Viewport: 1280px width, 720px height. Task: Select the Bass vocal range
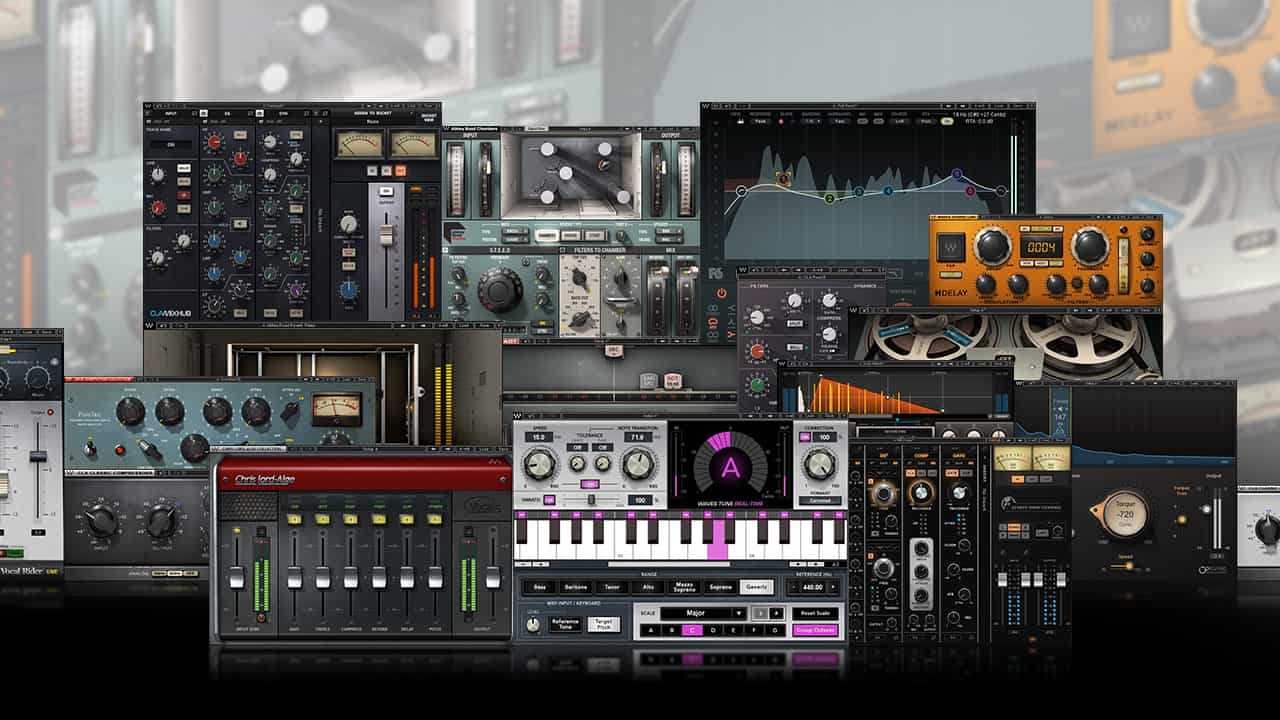[540, 587]
